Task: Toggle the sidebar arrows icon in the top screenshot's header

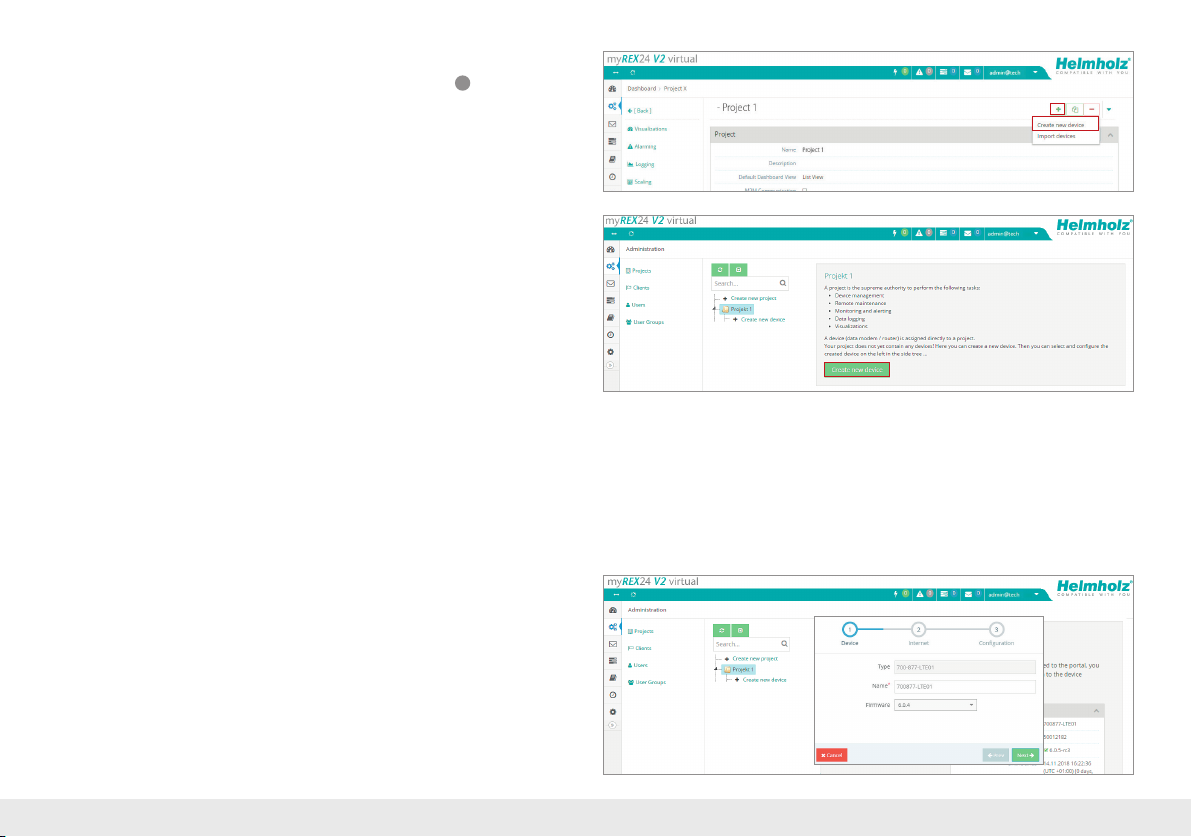Action: tap(615, 73)
